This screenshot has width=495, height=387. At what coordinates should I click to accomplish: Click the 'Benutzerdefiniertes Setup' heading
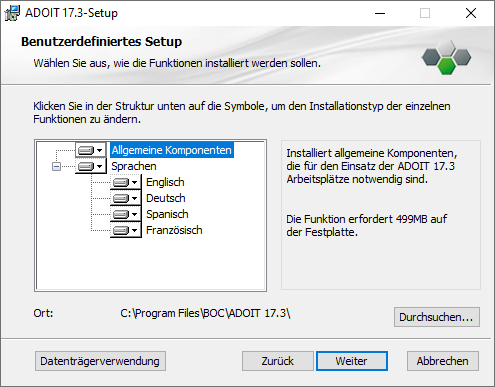(x=101, y=42)
